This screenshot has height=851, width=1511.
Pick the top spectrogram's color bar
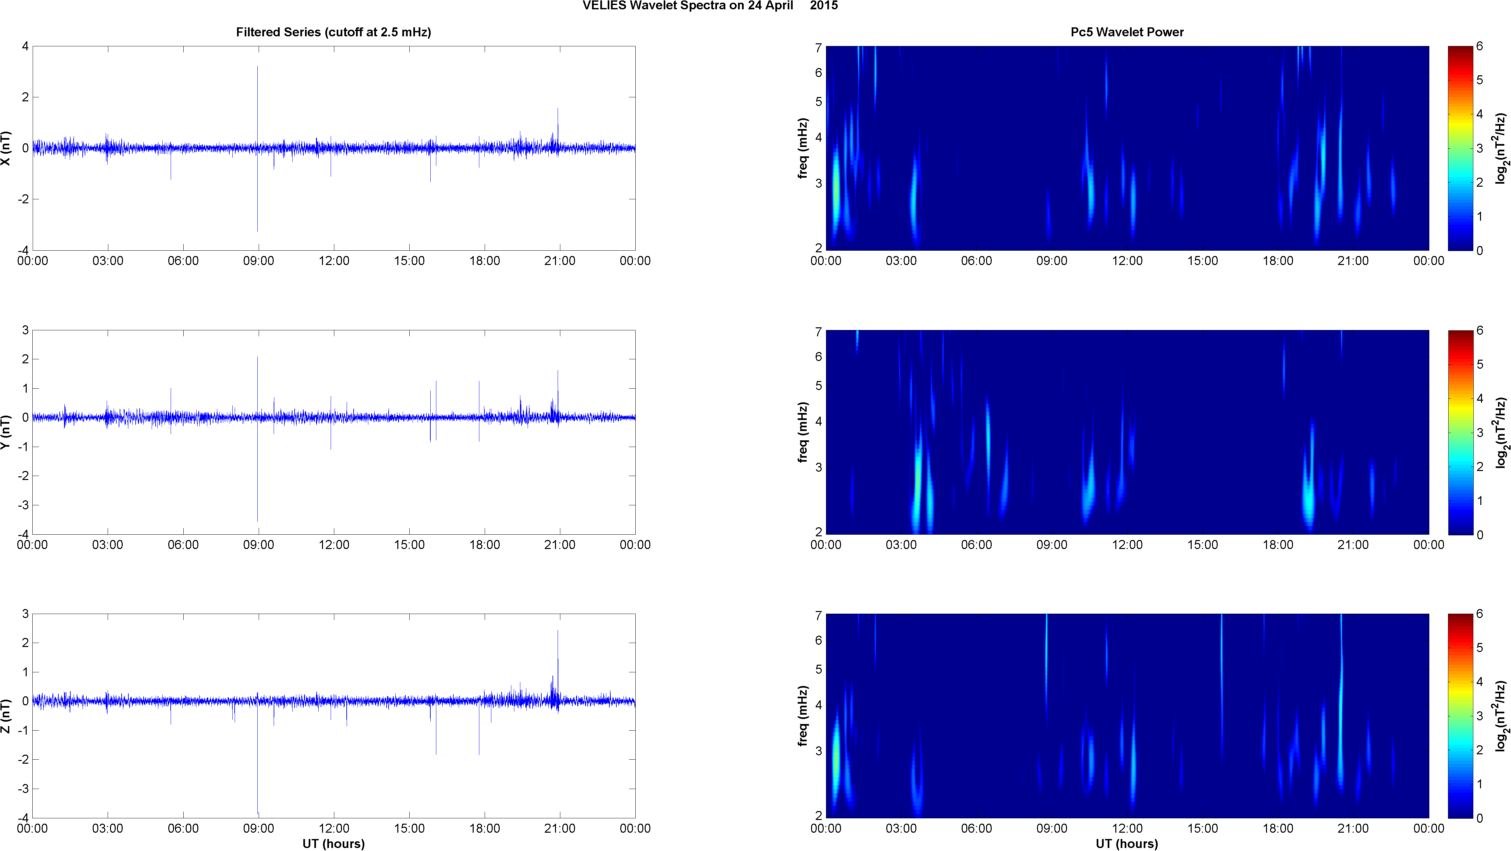(1460, 148)
